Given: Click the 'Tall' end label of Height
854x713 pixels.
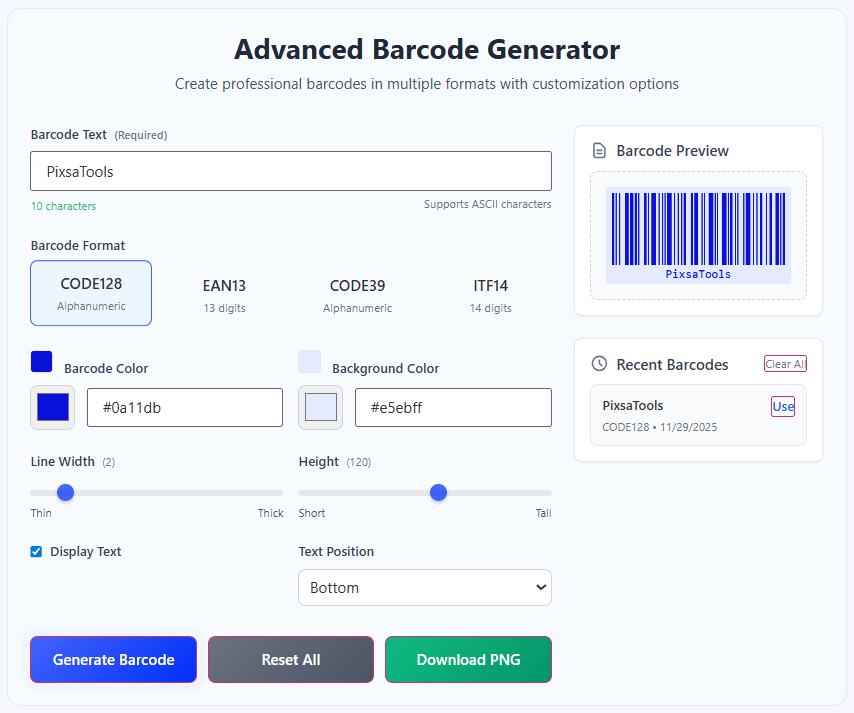Looking at the screenshot, I should coord(544,513).
